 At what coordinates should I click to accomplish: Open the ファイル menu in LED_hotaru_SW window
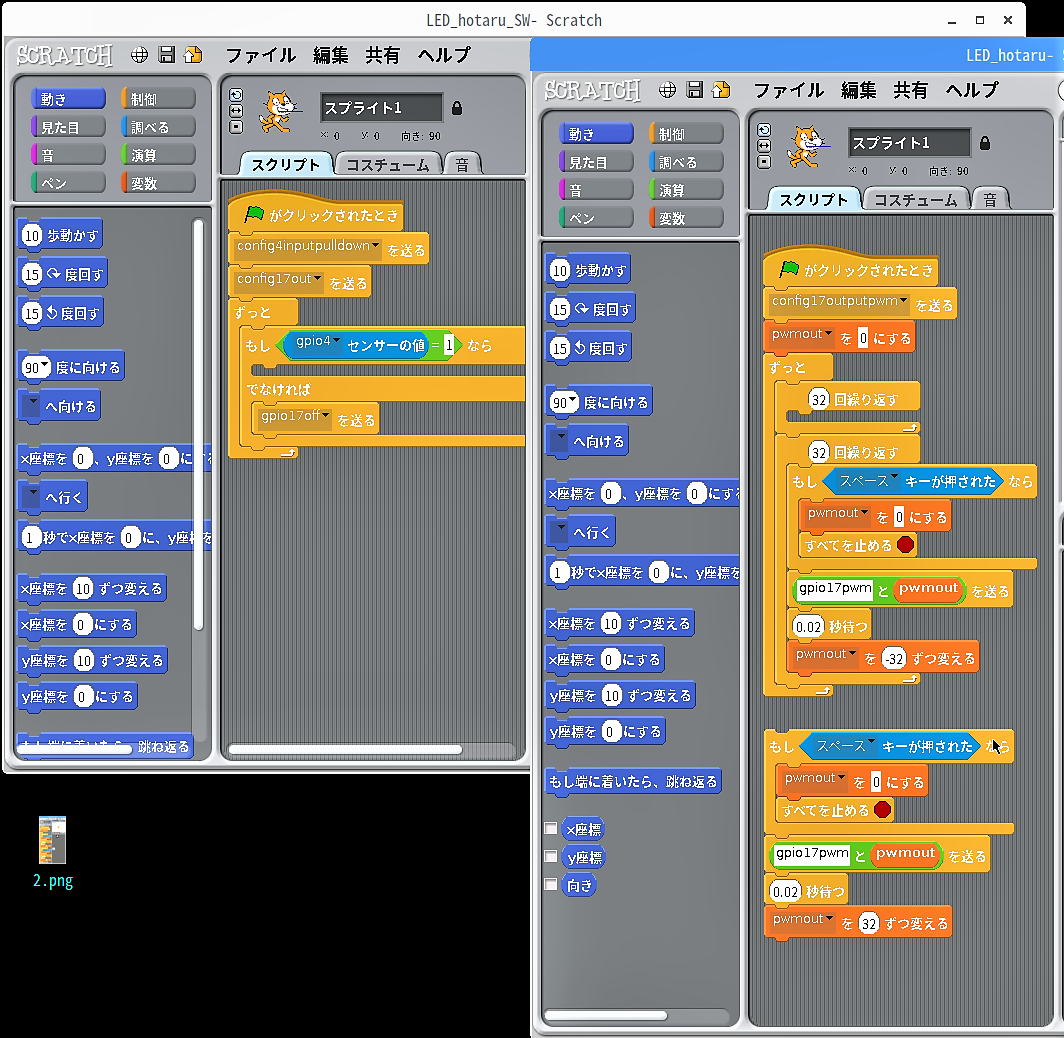[261, 55]
